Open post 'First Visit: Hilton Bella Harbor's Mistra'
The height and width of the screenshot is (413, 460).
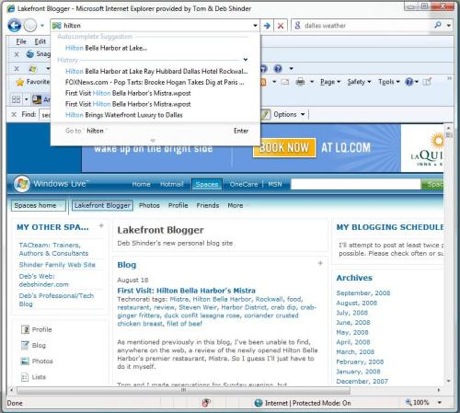186,290
